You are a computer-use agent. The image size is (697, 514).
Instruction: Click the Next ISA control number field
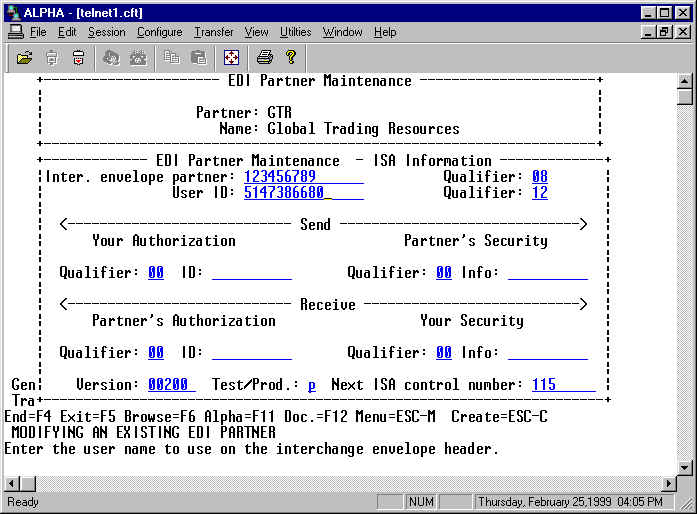pyautogui.click(x=562, y=385)
